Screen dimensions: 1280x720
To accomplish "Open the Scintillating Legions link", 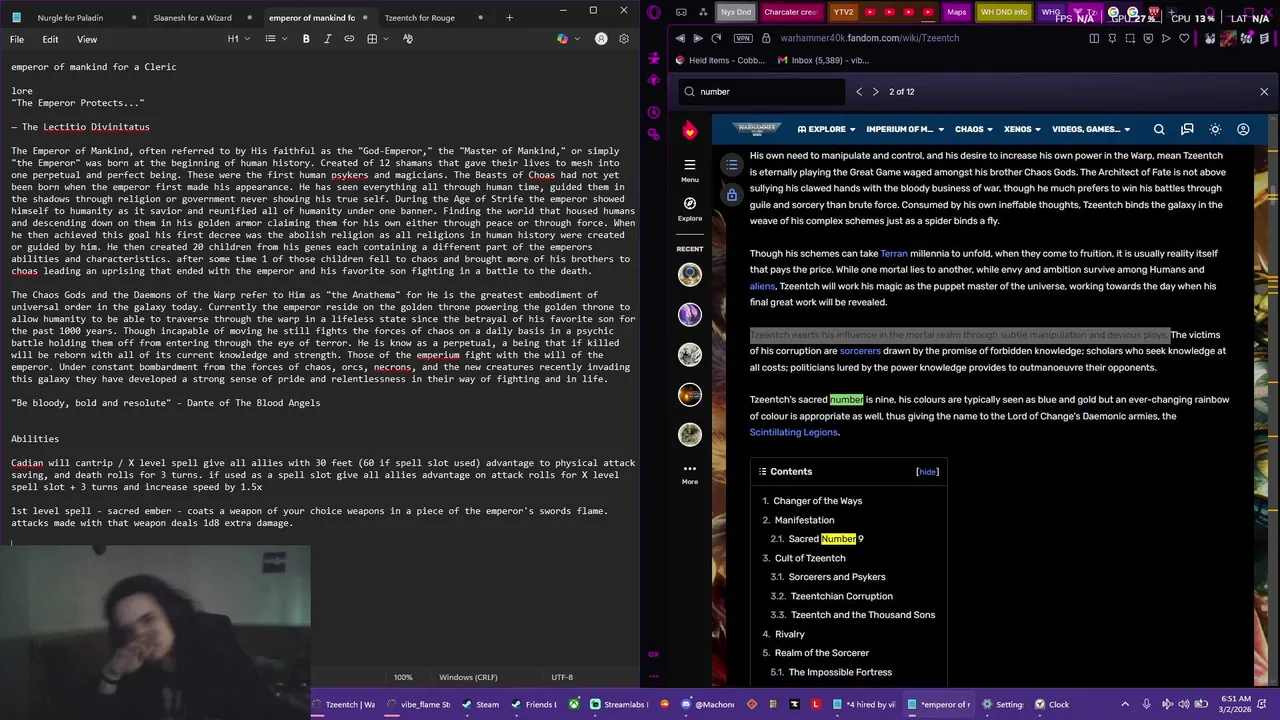I will click(794, 432).
